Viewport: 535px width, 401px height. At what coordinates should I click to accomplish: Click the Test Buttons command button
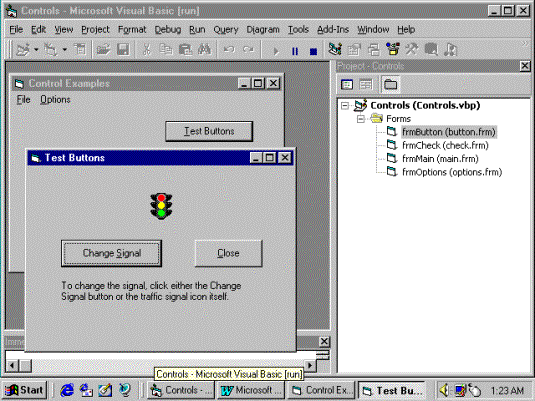coord(209,131)
